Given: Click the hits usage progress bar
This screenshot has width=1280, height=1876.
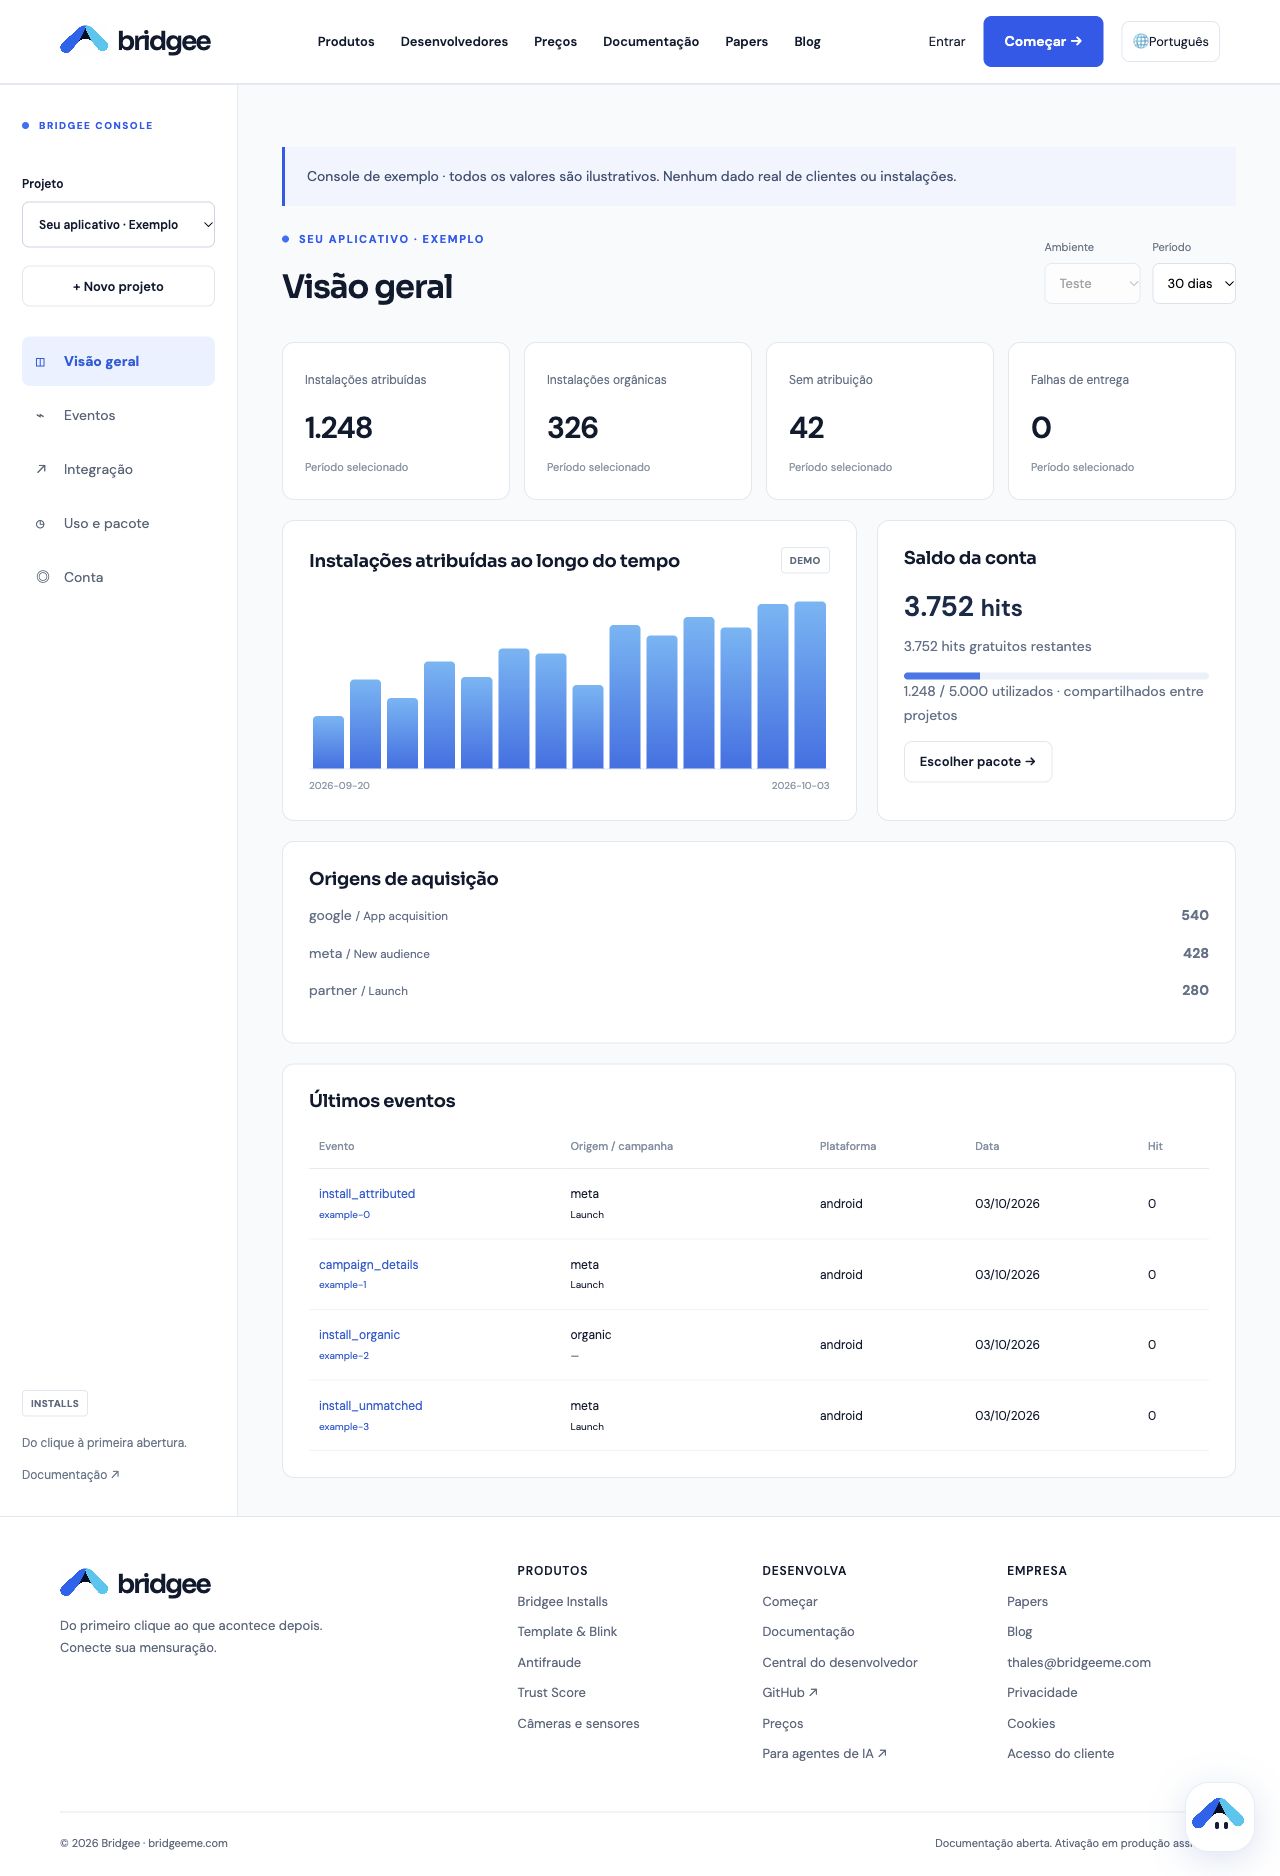Looking at the screenshot, I should [1056, 676].
